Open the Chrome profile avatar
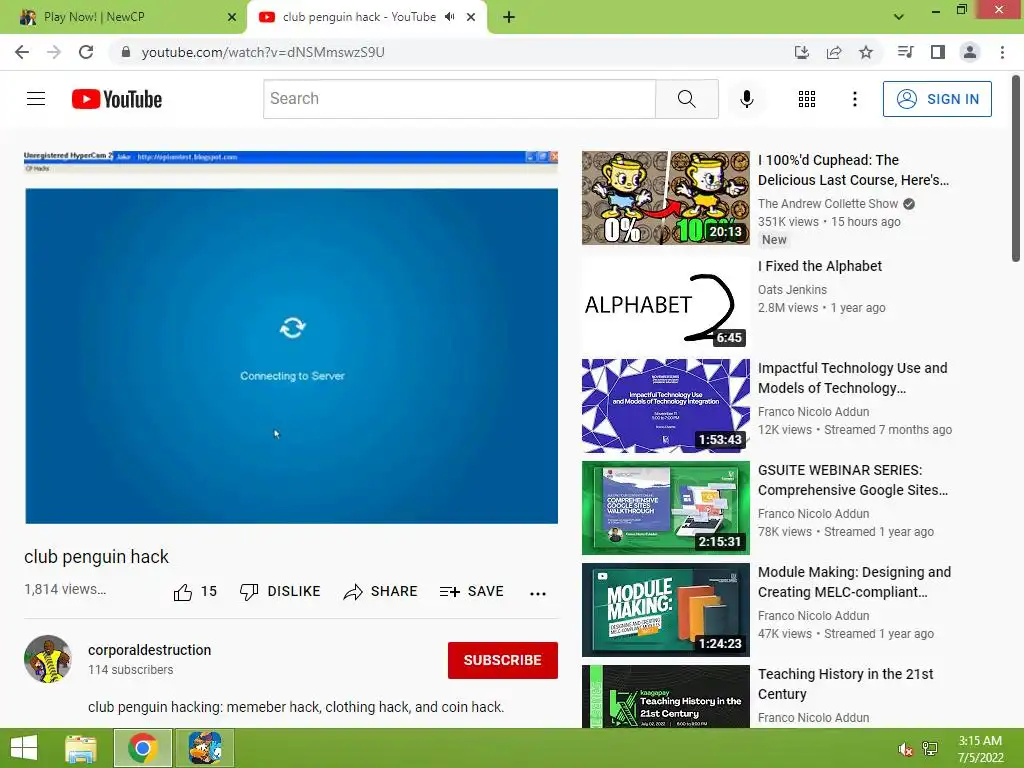1024x768 pixels. (970, 52)
